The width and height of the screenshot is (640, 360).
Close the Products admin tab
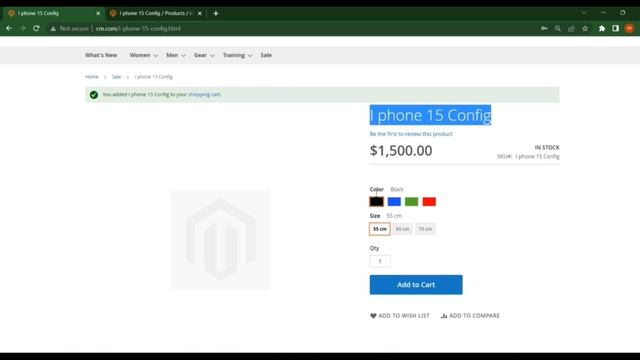pos(200,13)
